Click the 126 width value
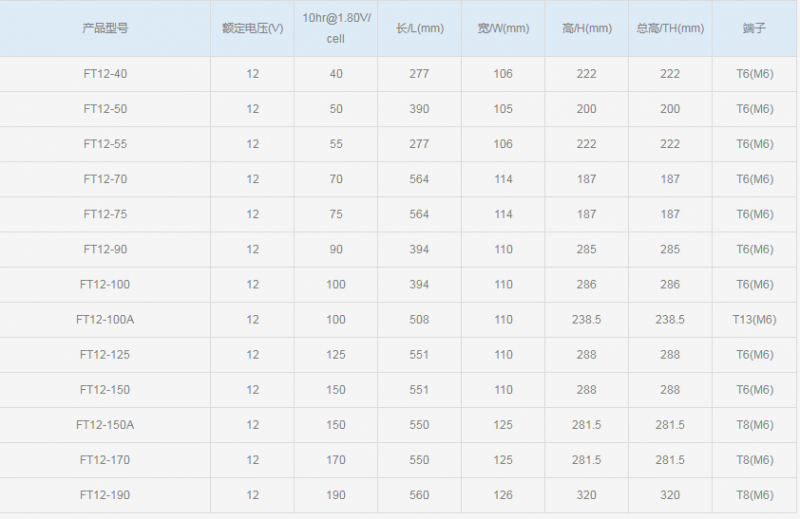800x519 pixels. tap(503, 495)
